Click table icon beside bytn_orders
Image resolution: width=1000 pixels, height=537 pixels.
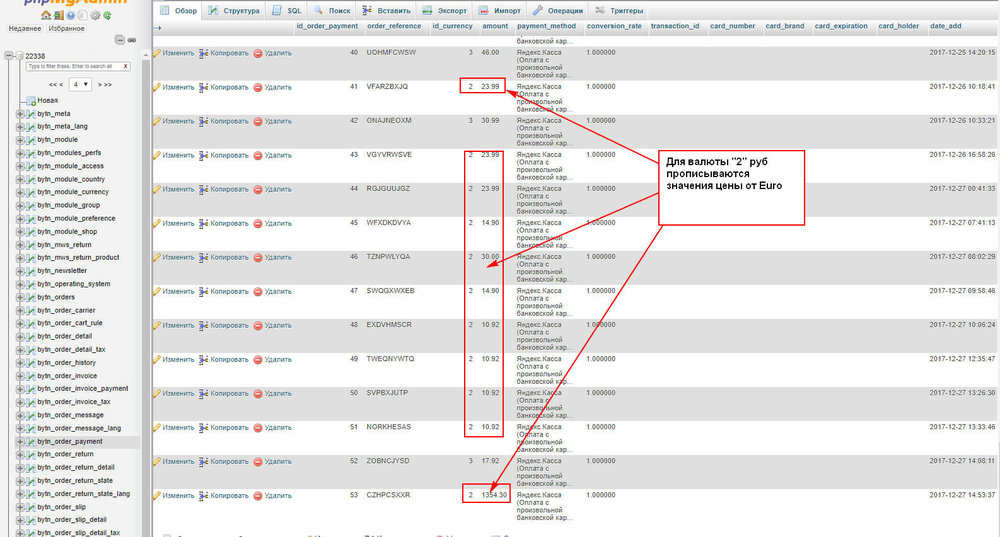(31, 297)
